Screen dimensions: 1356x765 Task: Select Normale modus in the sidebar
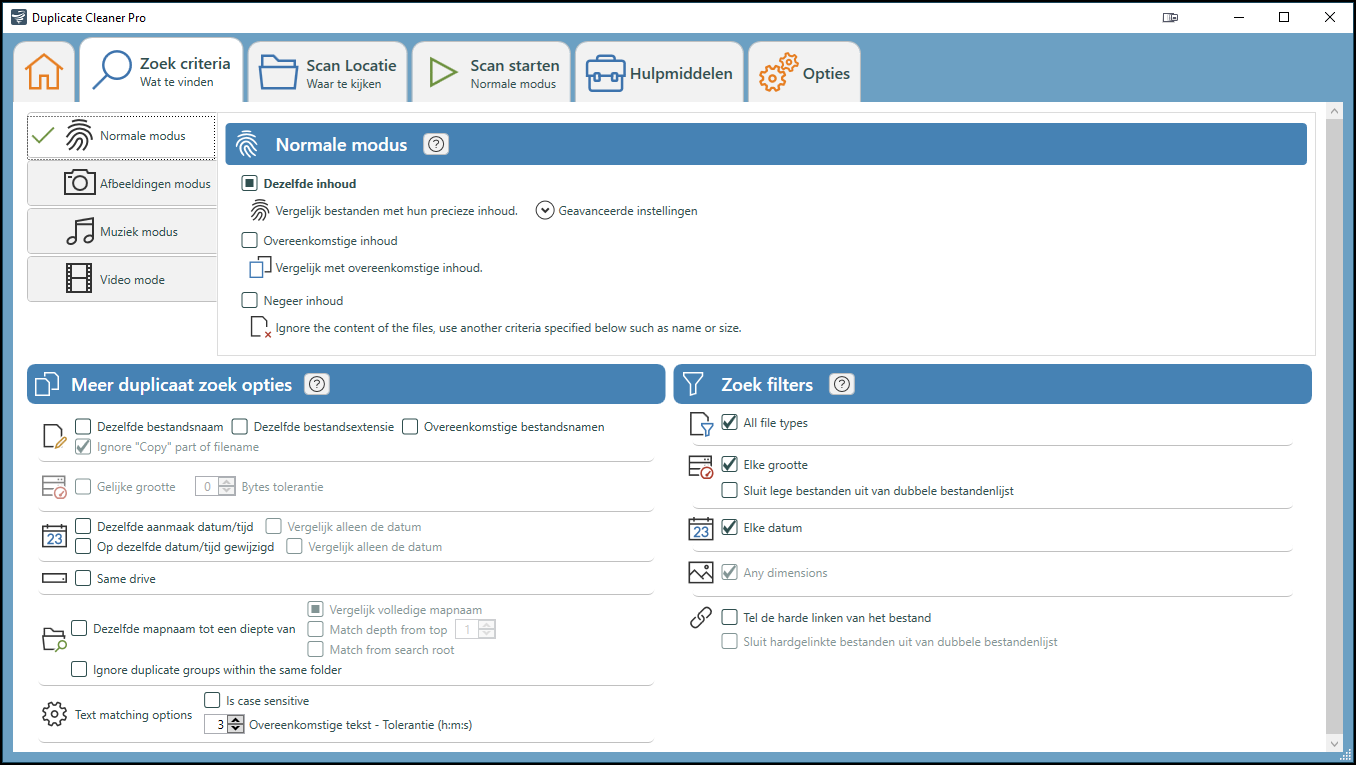click(x=121, y=136)
